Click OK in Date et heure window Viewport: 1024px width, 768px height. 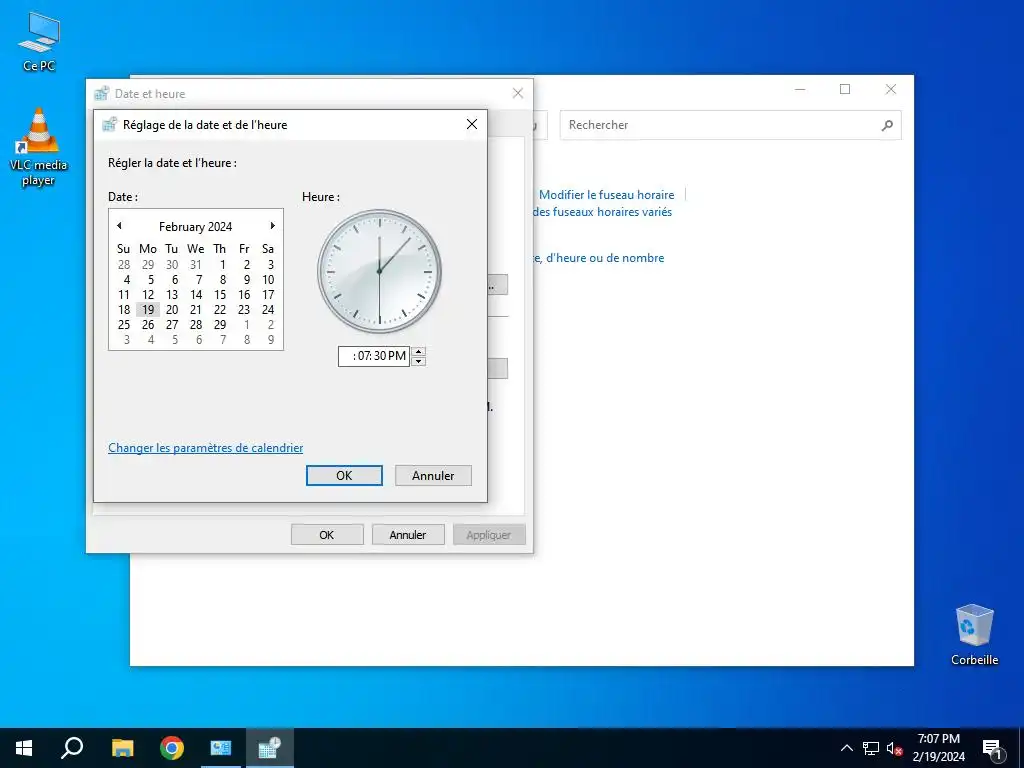tap(327, 535)
